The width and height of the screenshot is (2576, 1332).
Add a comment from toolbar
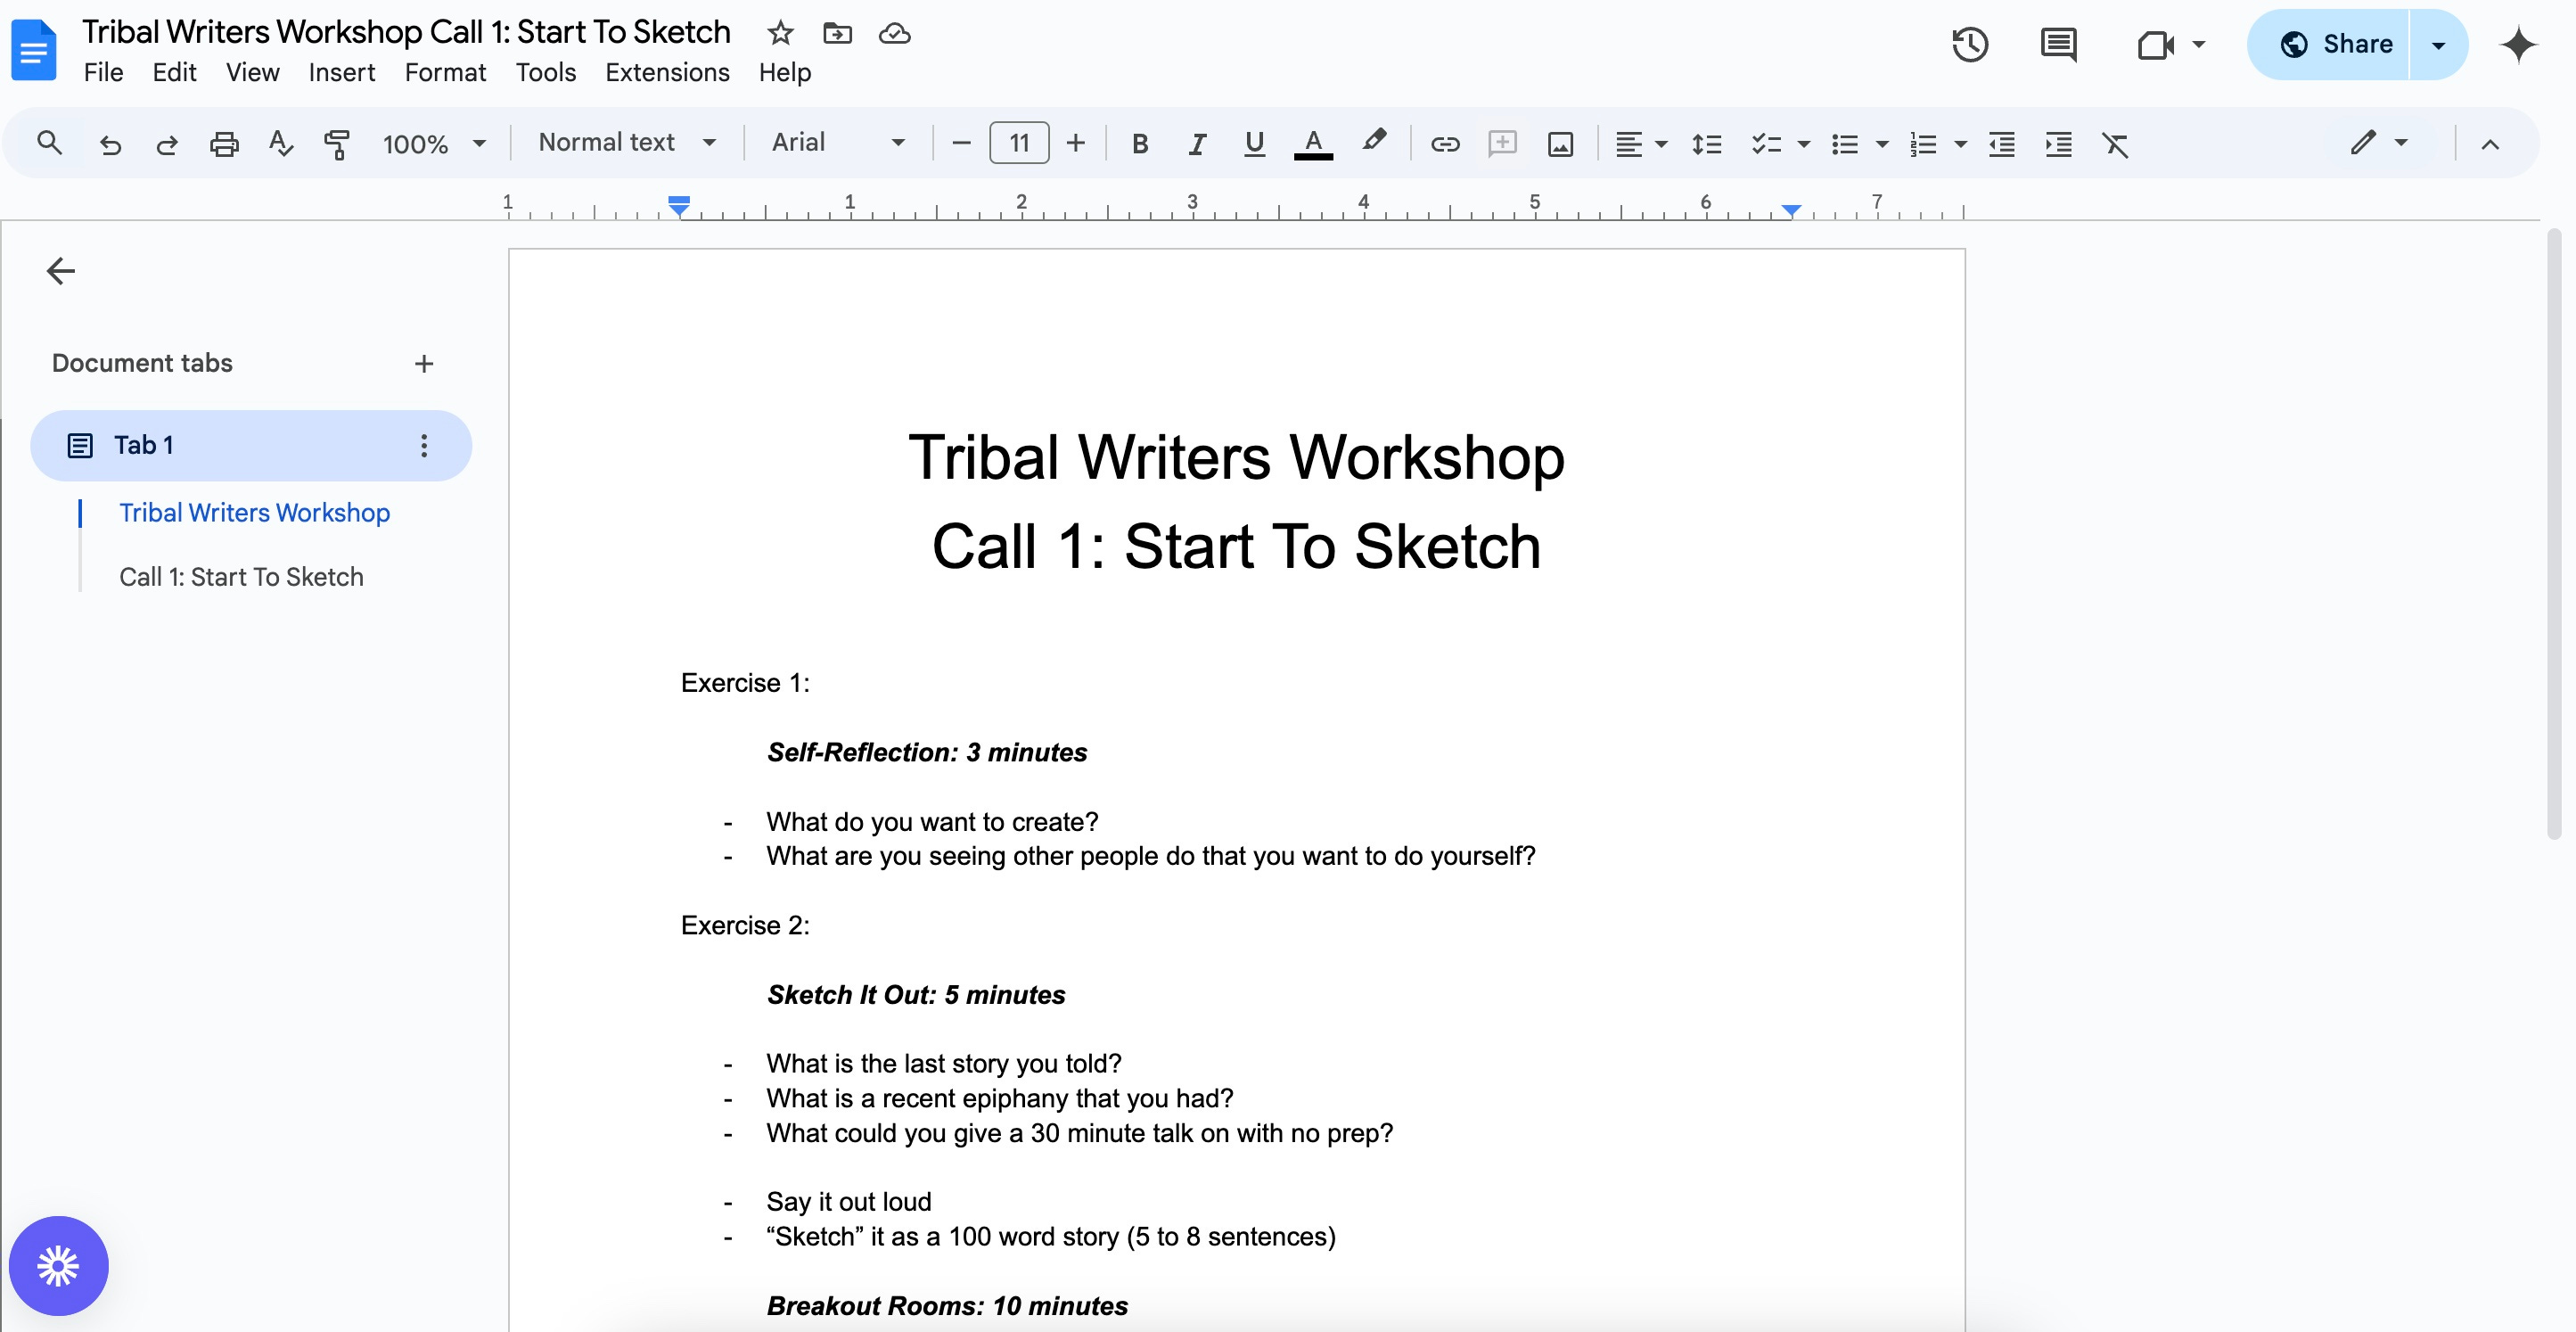pos(1502,144)
